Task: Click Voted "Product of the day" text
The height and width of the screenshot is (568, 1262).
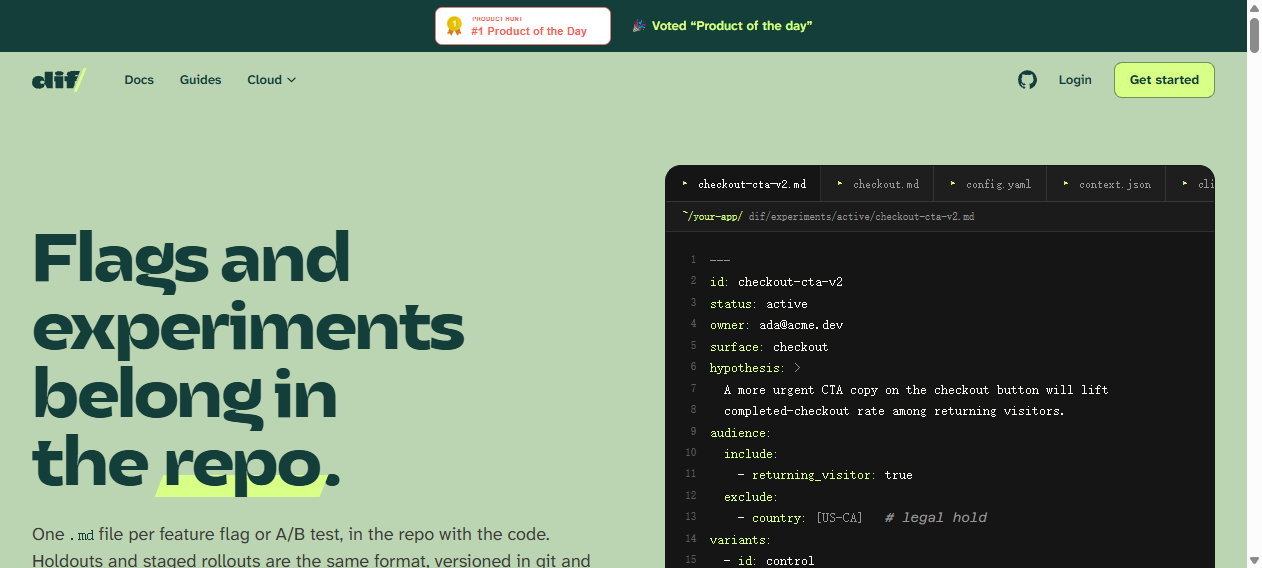Action: click(x=732, y=26)
